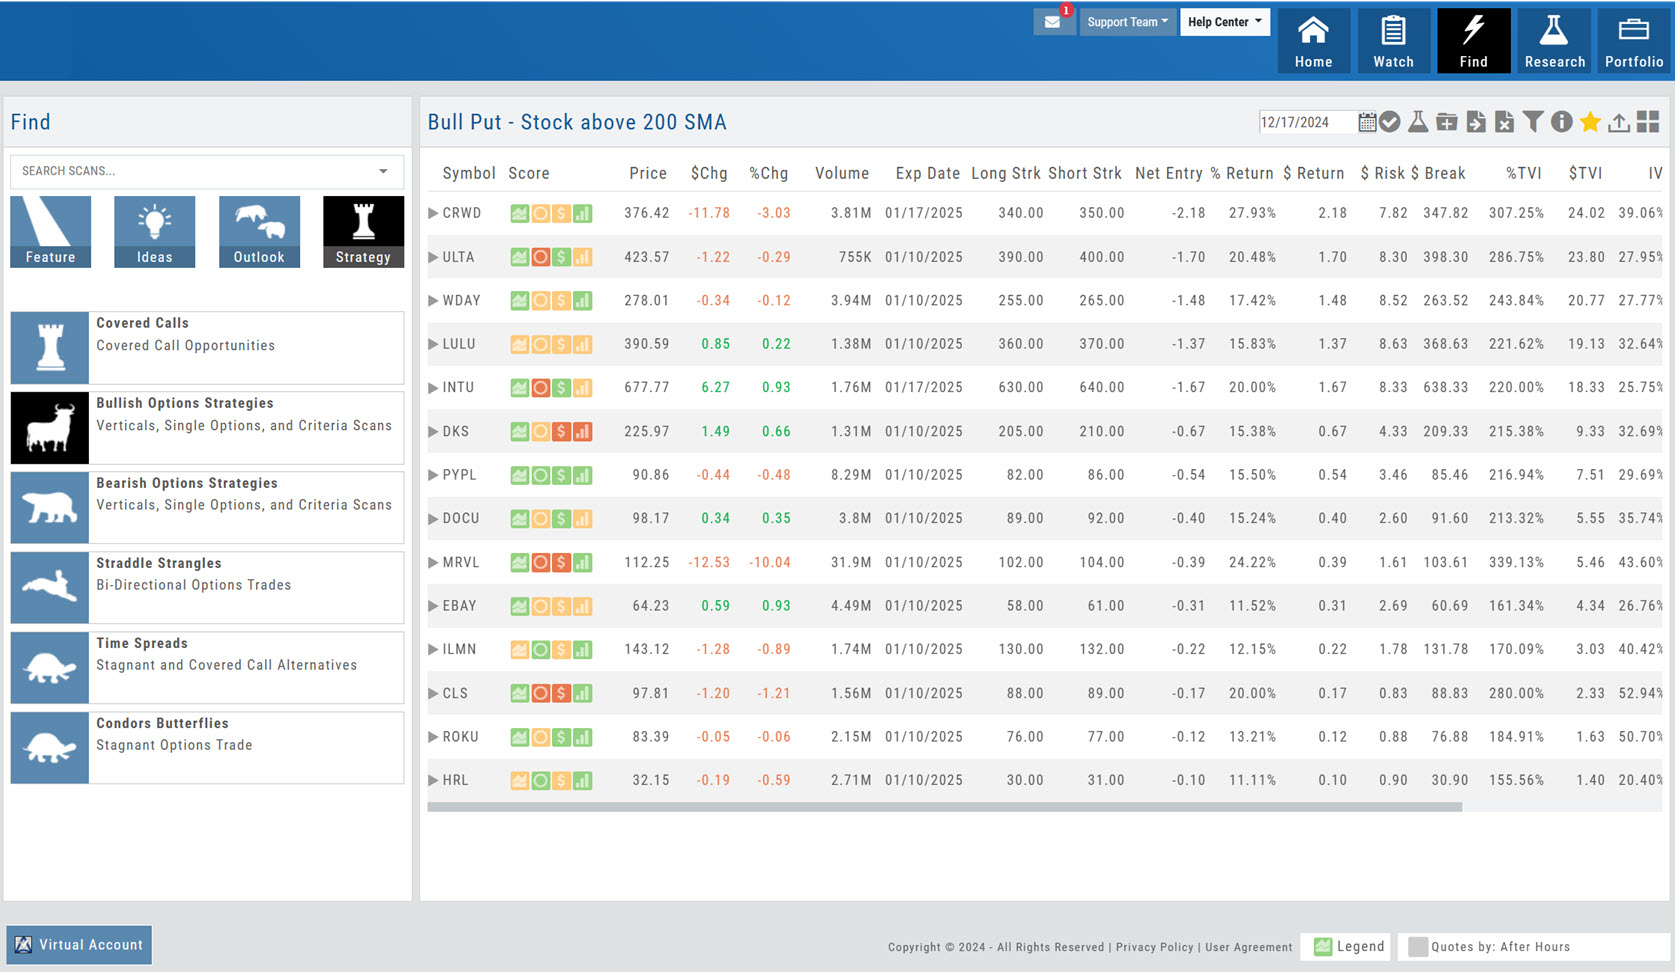Click DKS red dollar score icon
1675x973 pixels.
click(x=561, y=432)
